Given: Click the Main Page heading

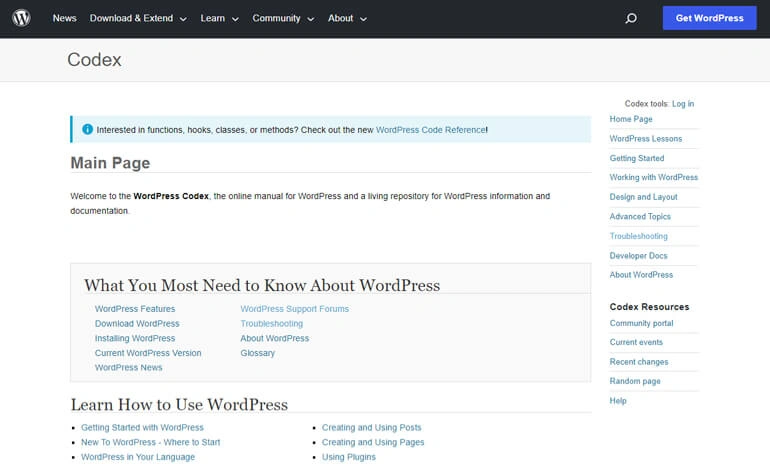Looking at the screenshot, I should click(x=110, y=163).
